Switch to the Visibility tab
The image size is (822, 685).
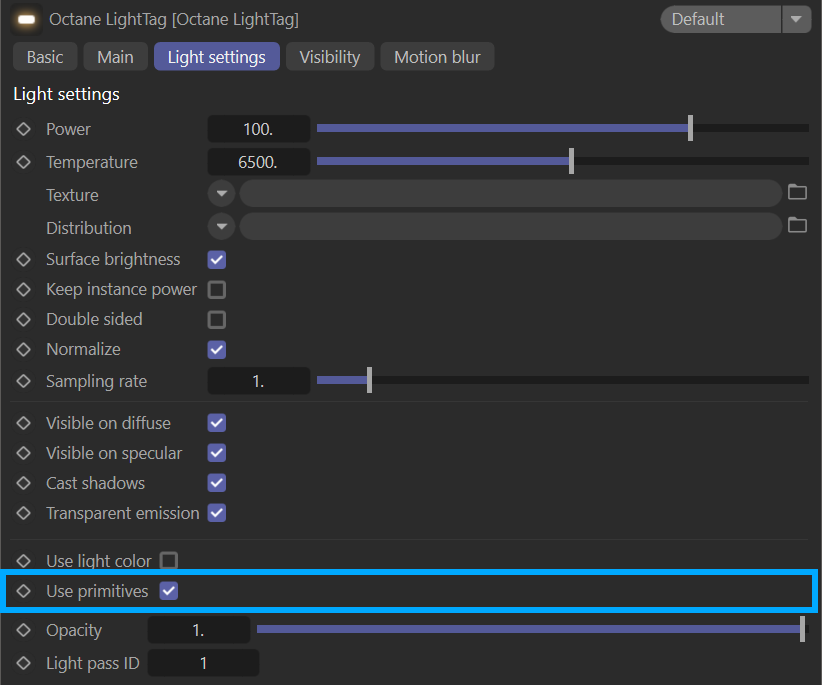coord(329,57)
